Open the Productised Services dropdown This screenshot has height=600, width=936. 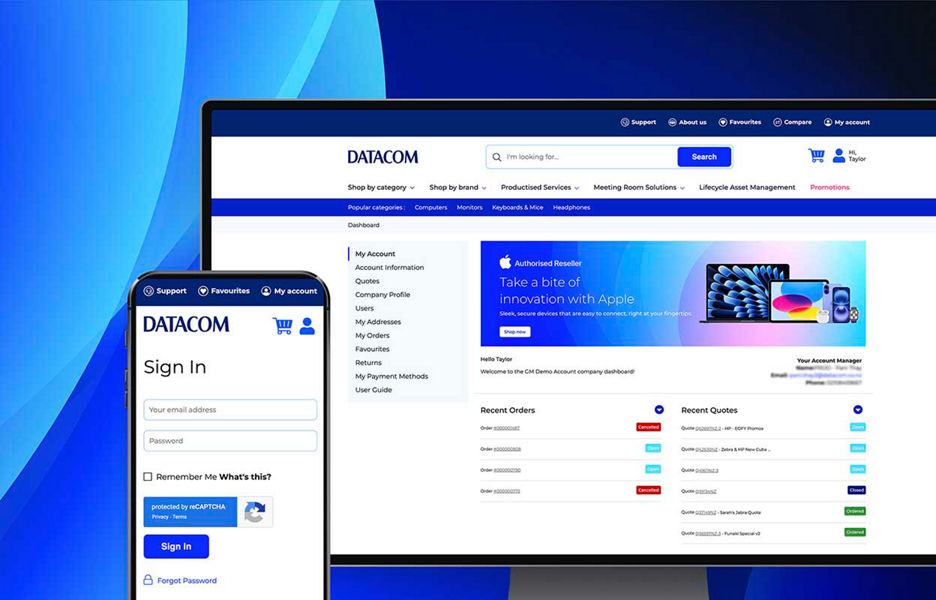tap(540, 187)
